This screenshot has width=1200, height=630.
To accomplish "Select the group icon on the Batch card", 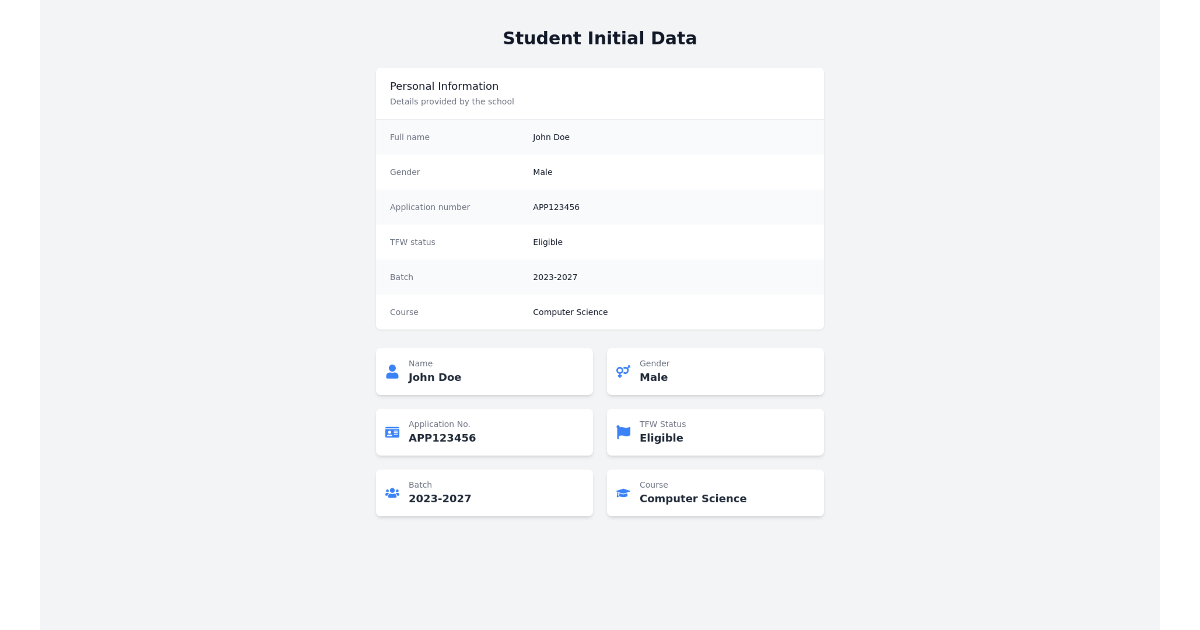I will pyautogui.click(x=392, y=492).
